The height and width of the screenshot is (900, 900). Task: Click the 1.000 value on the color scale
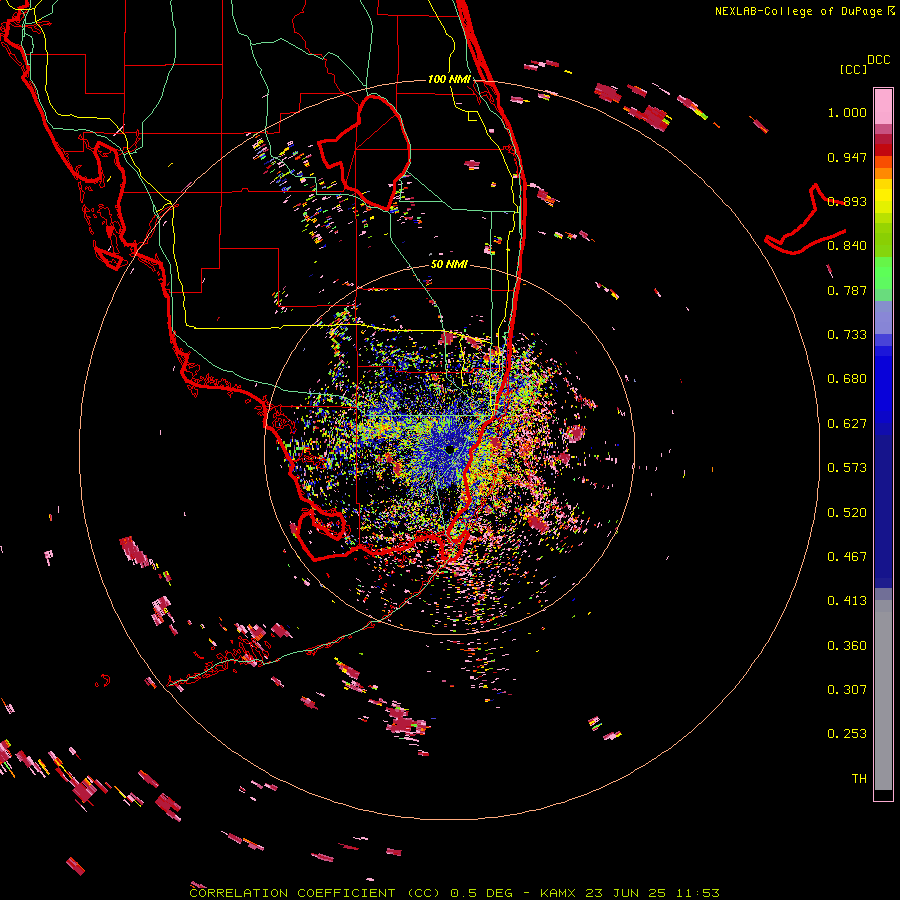click(x=847, y=112)
